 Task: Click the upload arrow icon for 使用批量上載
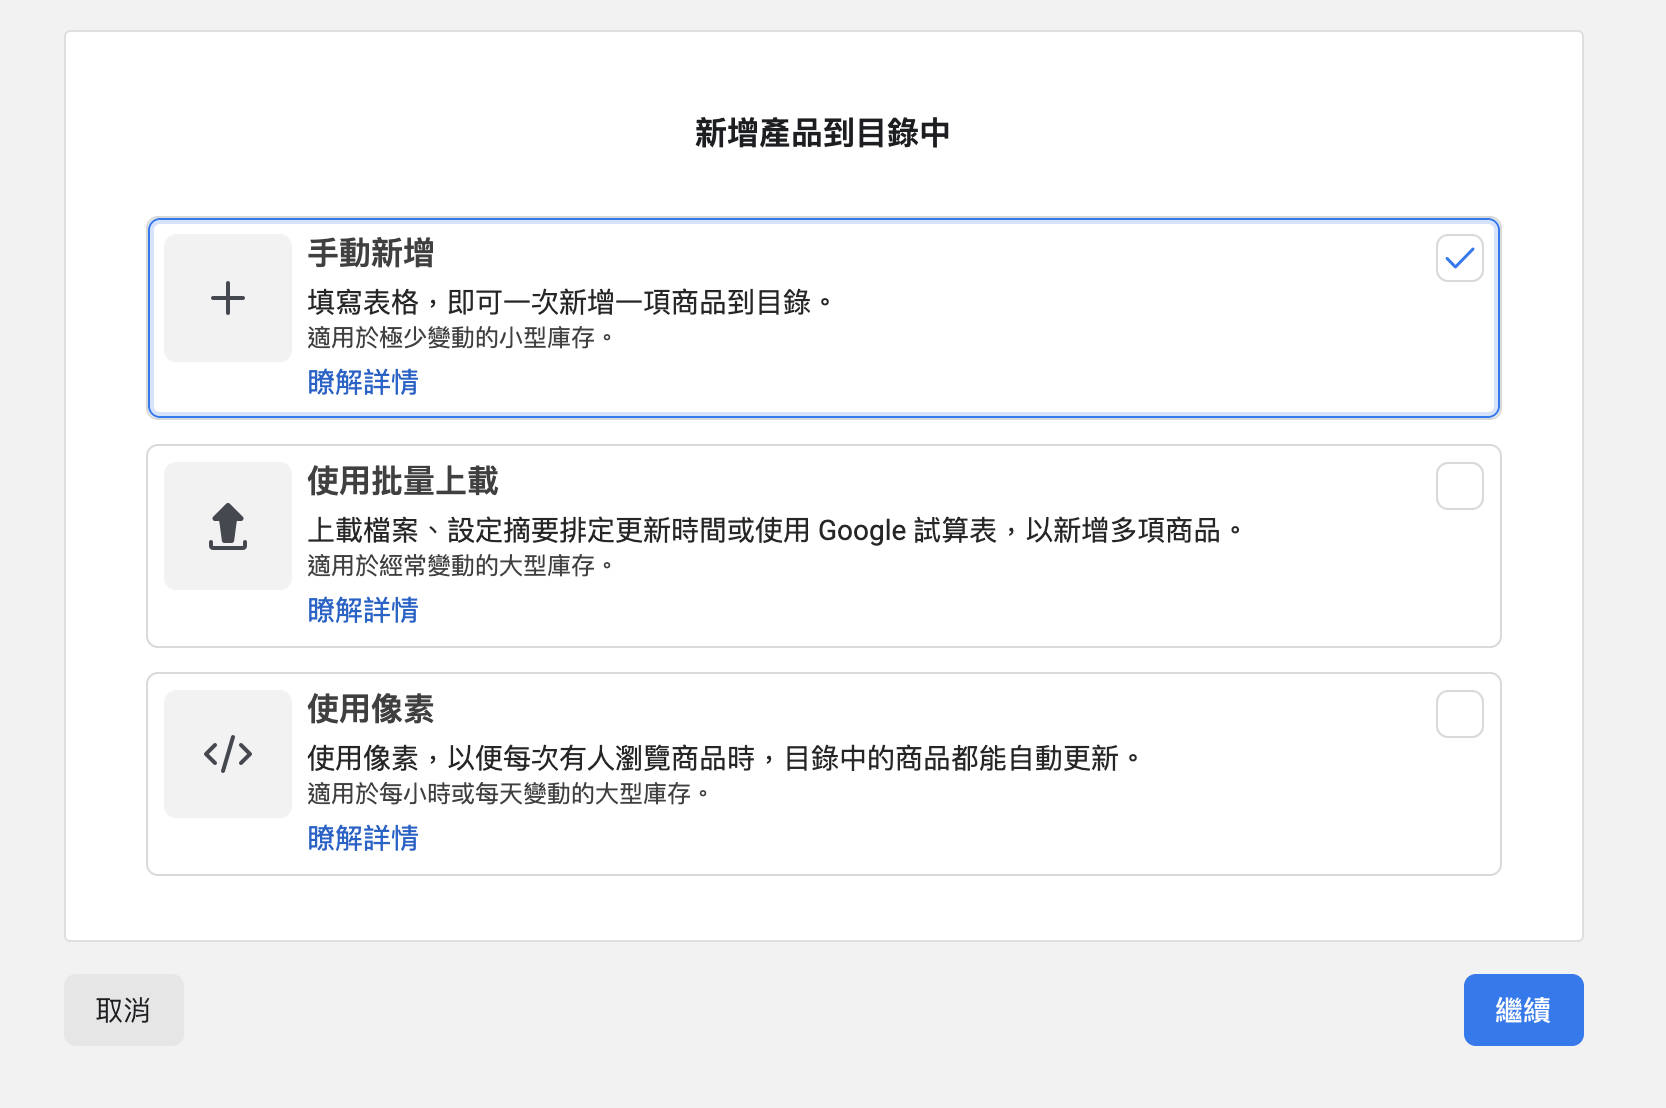pyautogui.click(x=228, y=526)
